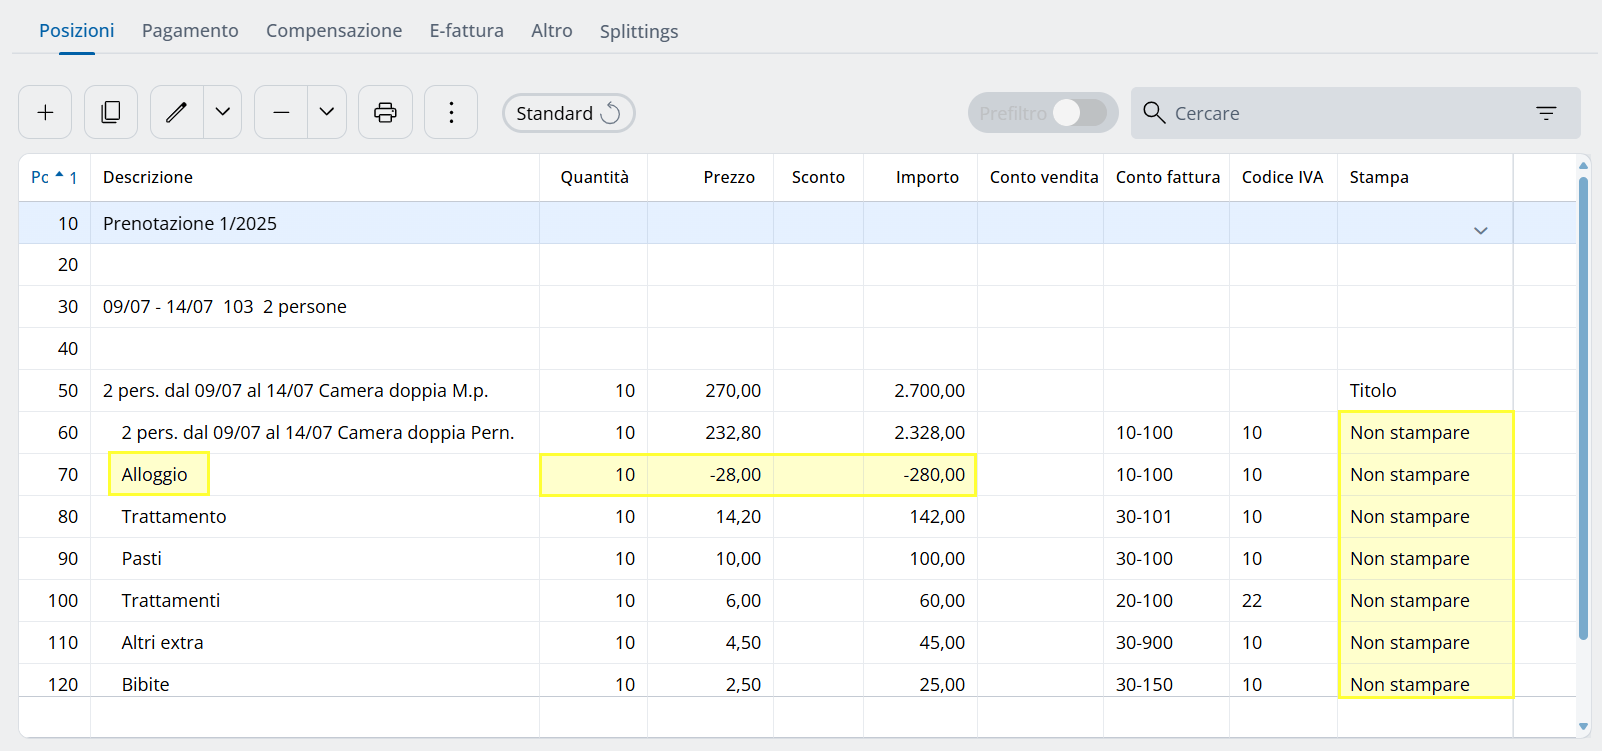Select the Alloggio description cell
1602x751 pixels.
(155, 474)
